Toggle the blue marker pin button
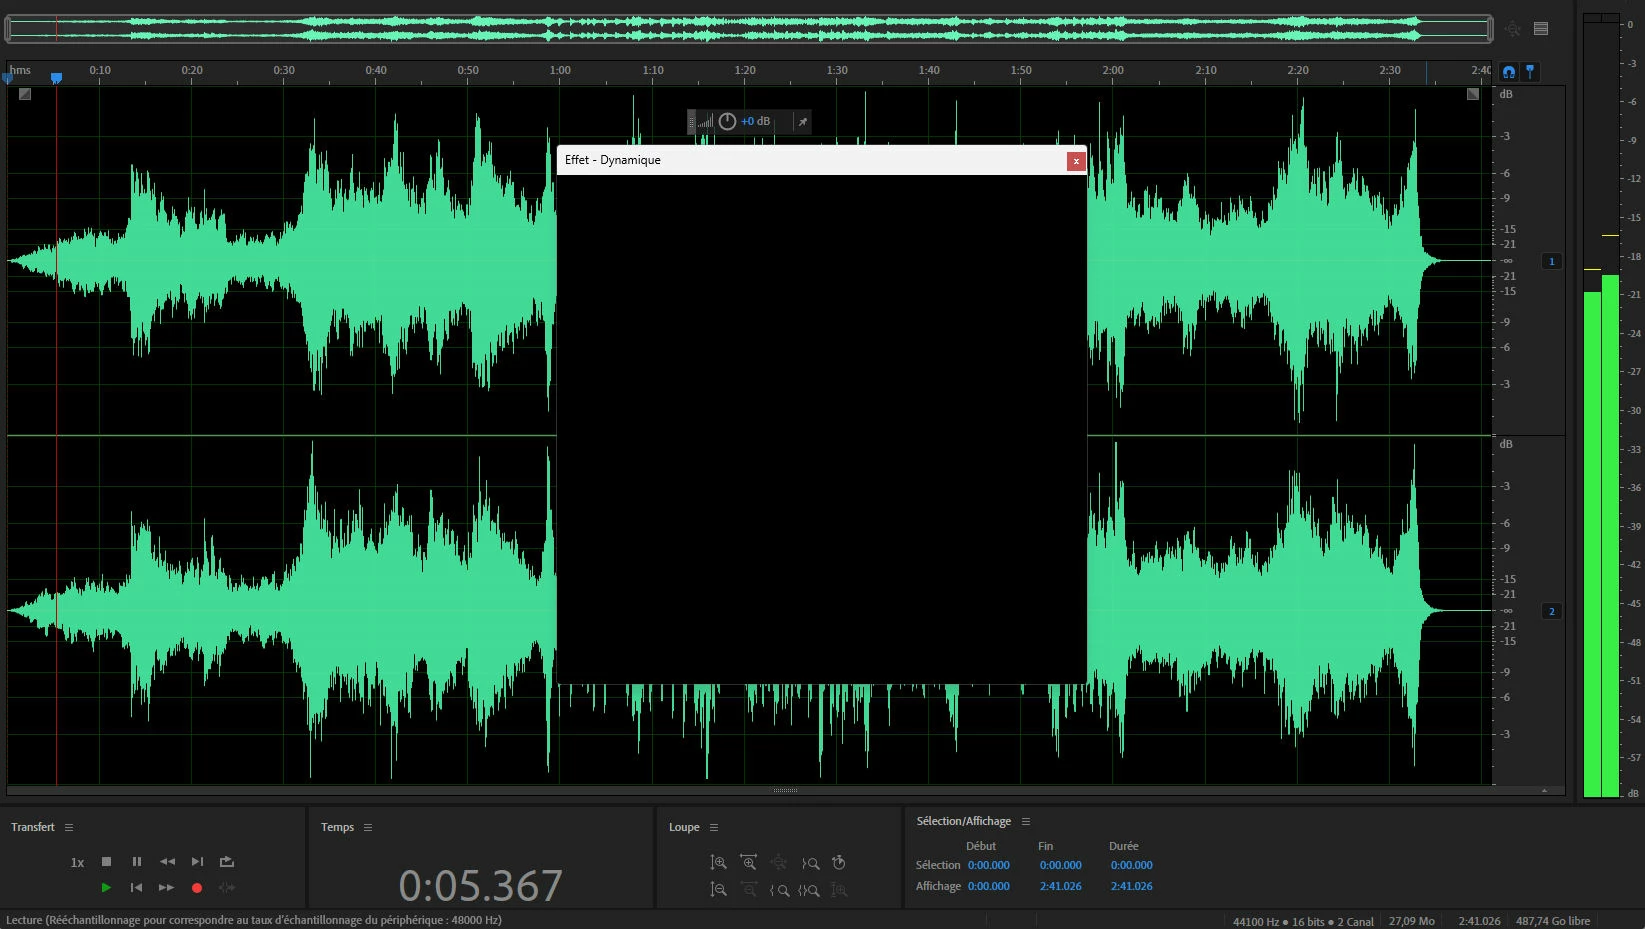This screenshot has height=929, width=1645. tap(1530, 71)
